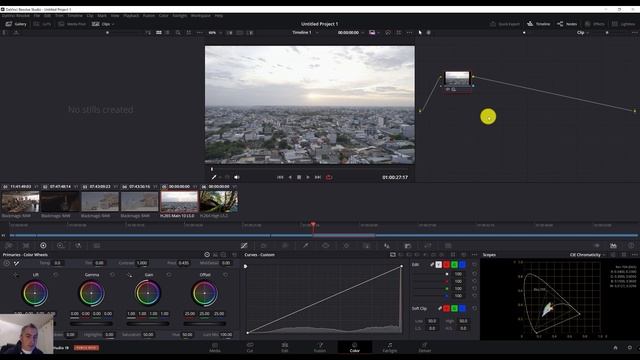Reset the Offset color wheel

click(x=225, y=275)
